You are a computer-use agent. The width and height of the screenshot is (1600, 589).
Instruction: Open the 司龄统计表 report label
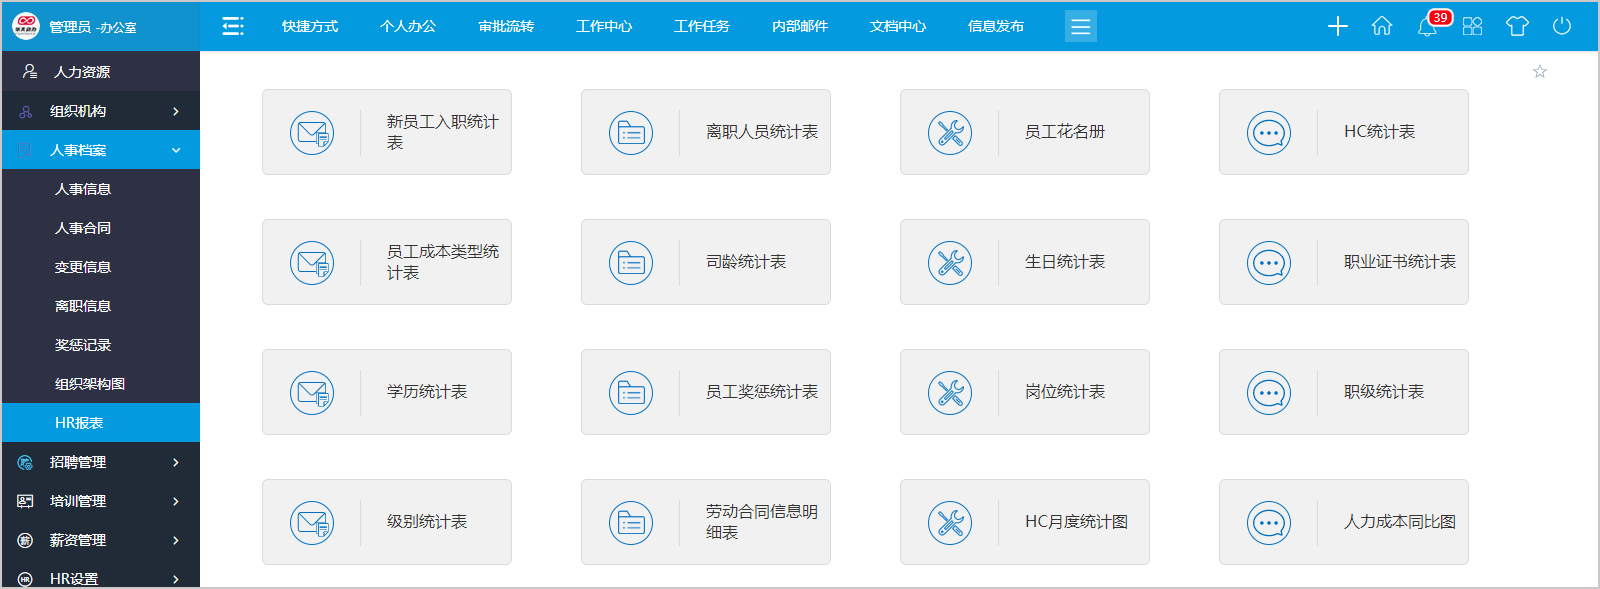(x=746, y=262)
